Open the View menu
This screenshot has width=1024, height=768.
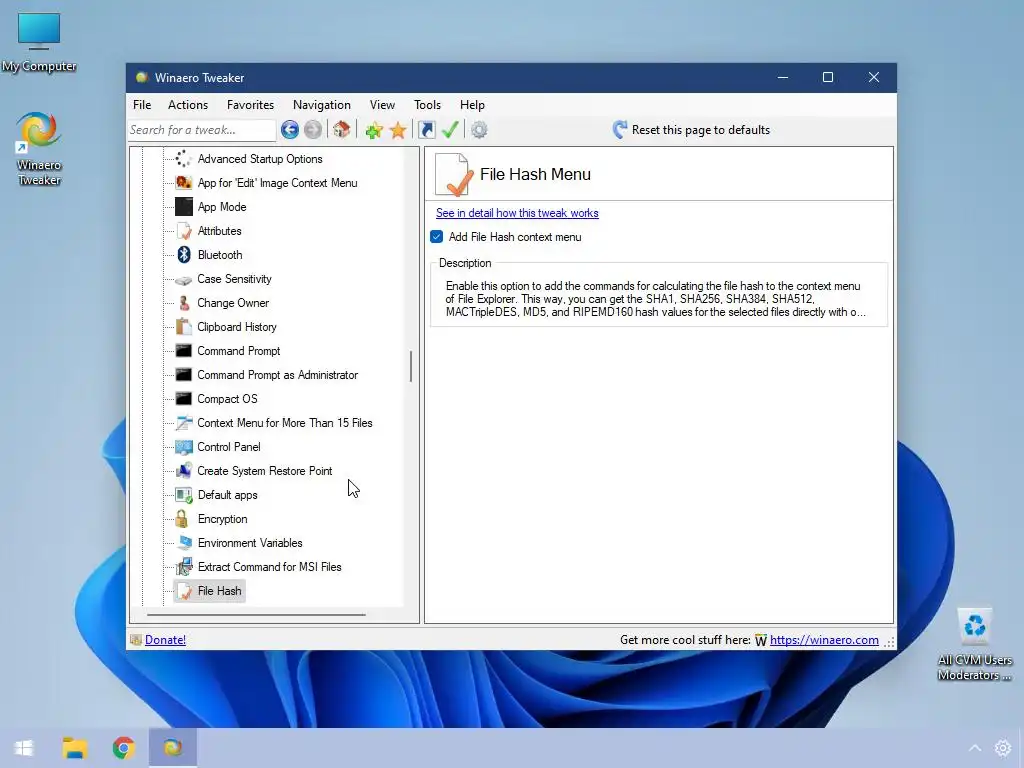382,104
